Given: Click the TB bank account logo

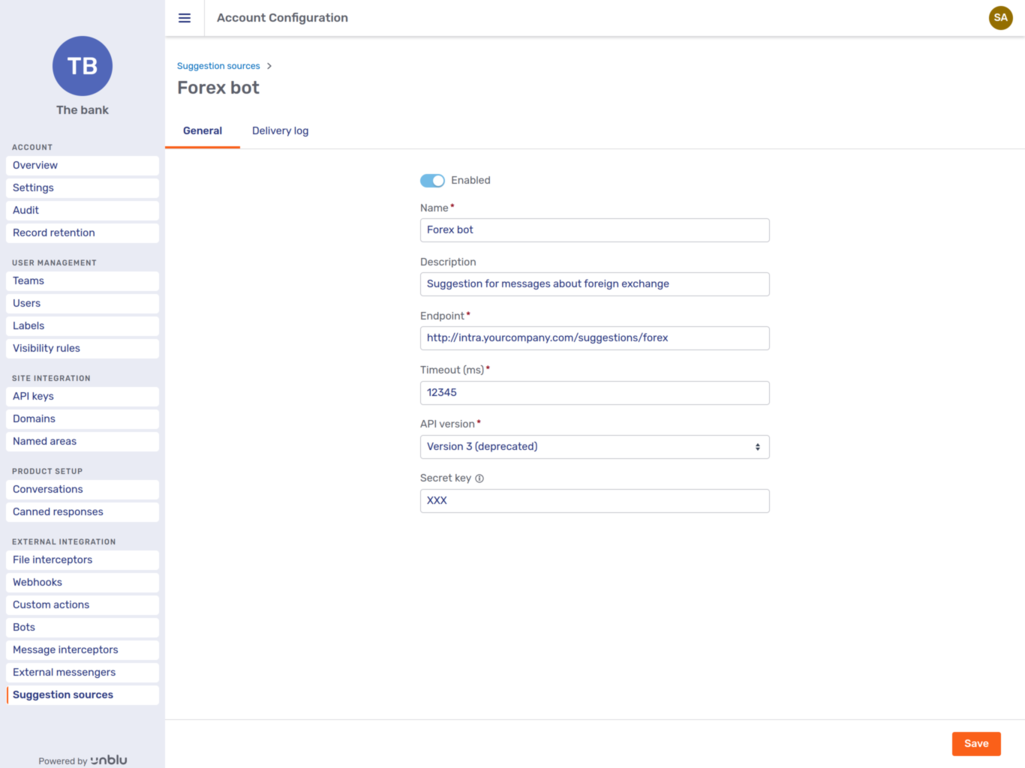Looking at the screenshot, I should click(82, 66).
